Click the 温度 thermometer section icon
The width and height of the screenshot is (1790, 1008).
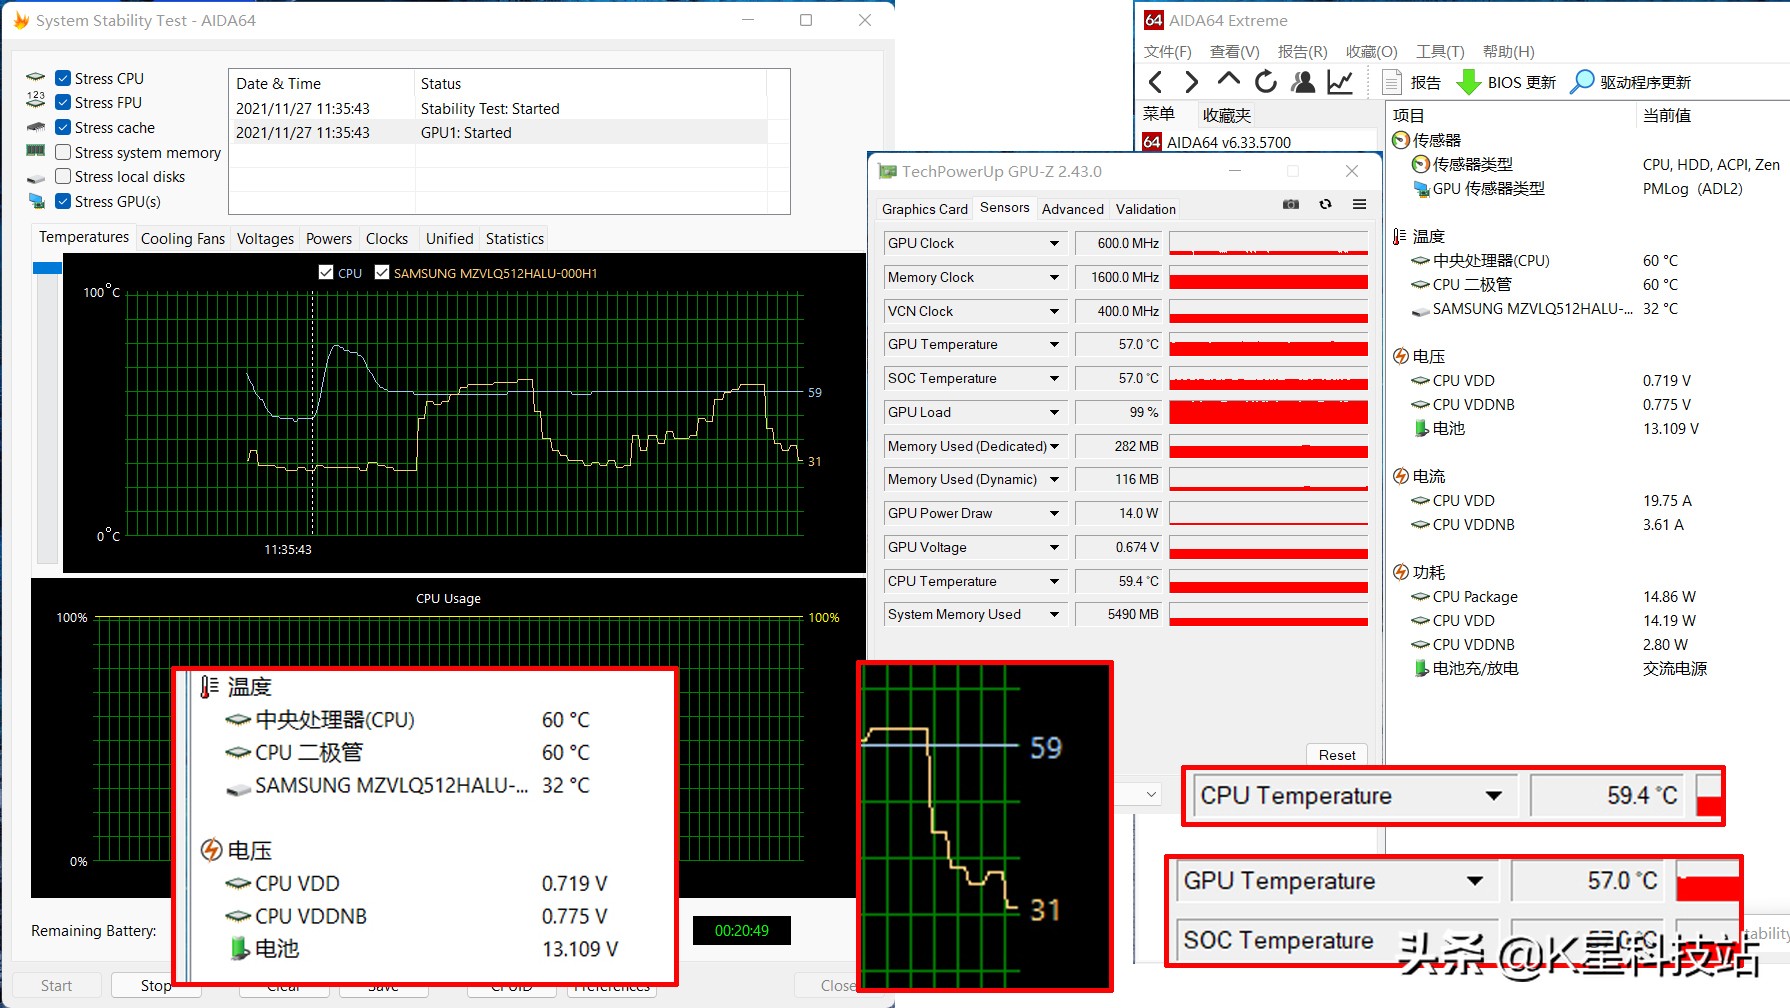click(1400, 236)
